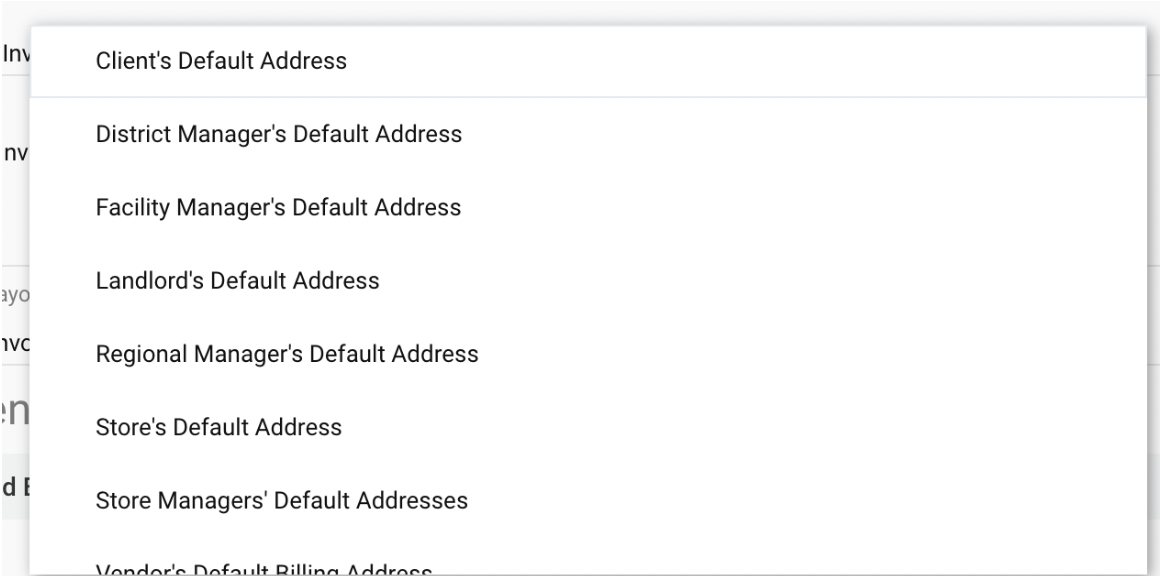The width and height of the screenshot is (1160, 576).
Task: Select the option mentioning Facility Manager
Action: 278,208
